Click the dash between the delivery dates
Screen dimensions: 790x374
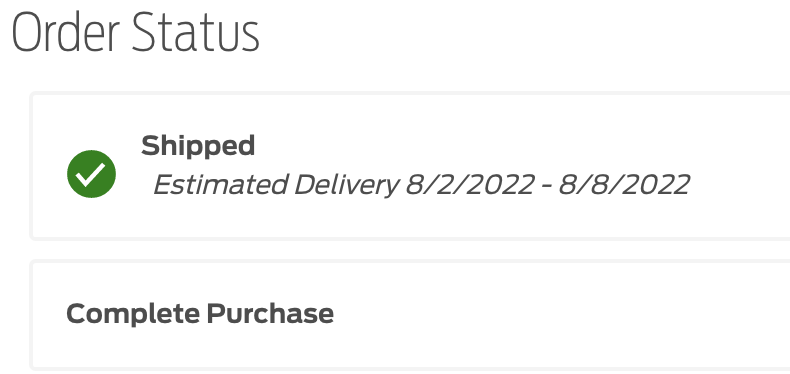click(547, 185)
